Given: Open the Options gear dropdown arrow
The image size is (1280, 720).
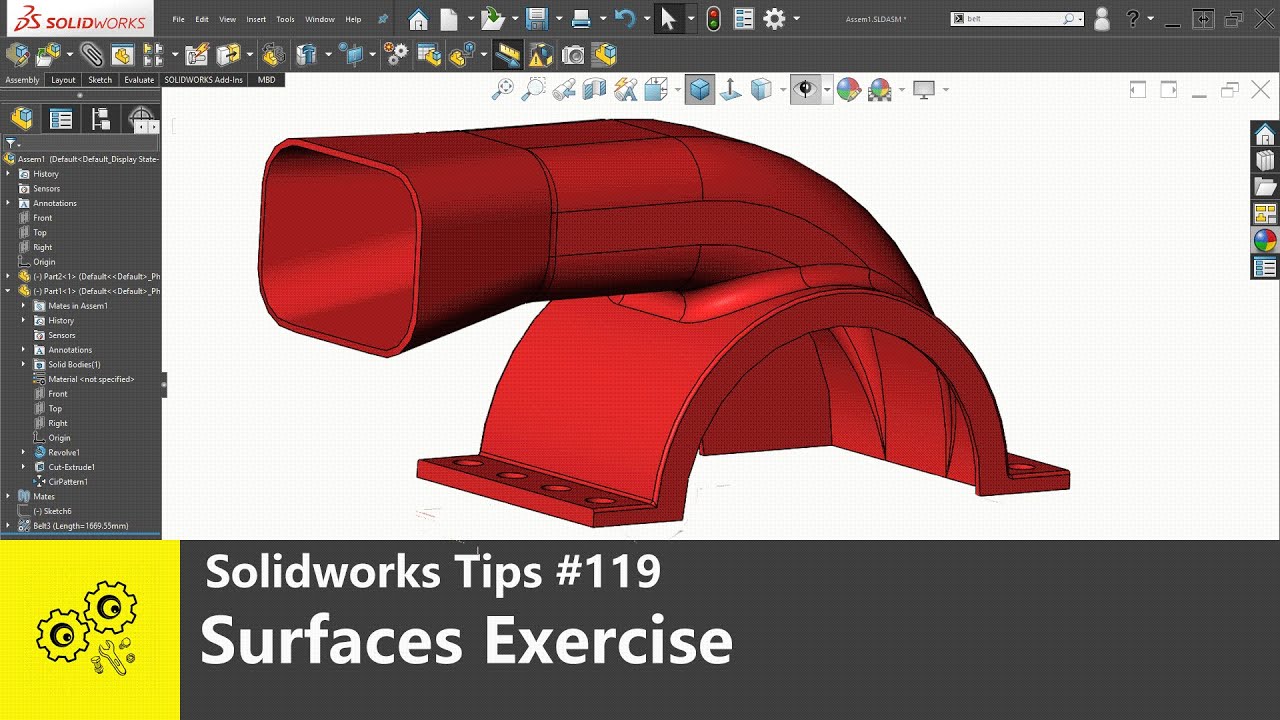Looking at the screenshot, I should click(x=796, y=19).
